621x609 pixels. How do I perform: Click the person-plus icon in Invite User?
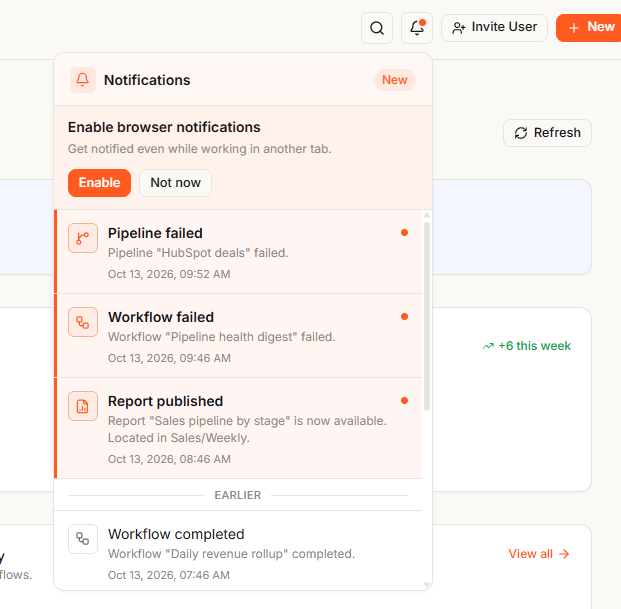459,28
